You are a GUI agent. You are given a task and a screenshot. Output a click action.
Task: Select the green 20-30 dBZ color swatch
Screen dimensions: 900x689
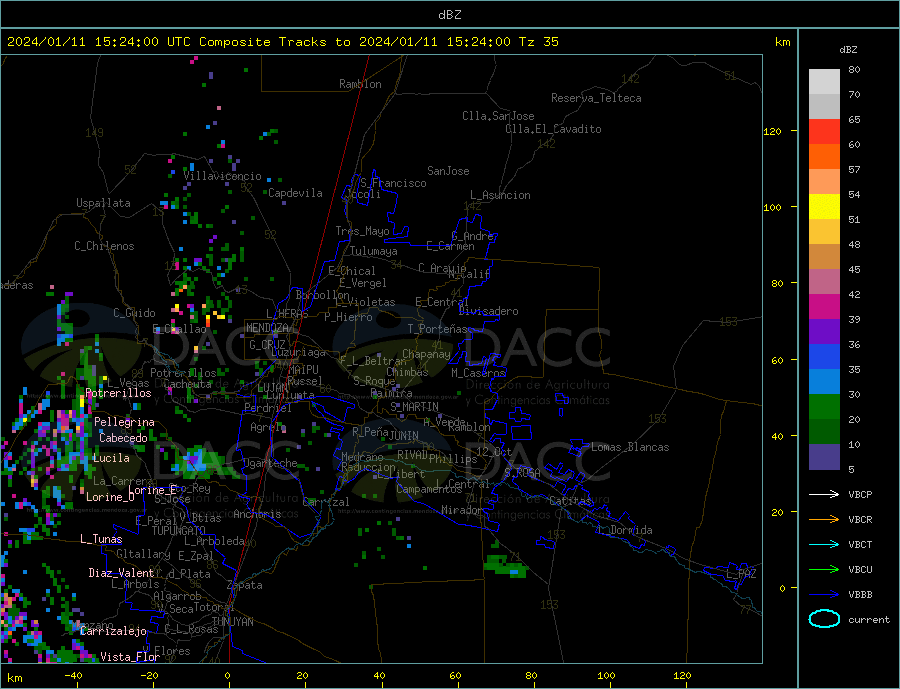click(x=824, y=407)
